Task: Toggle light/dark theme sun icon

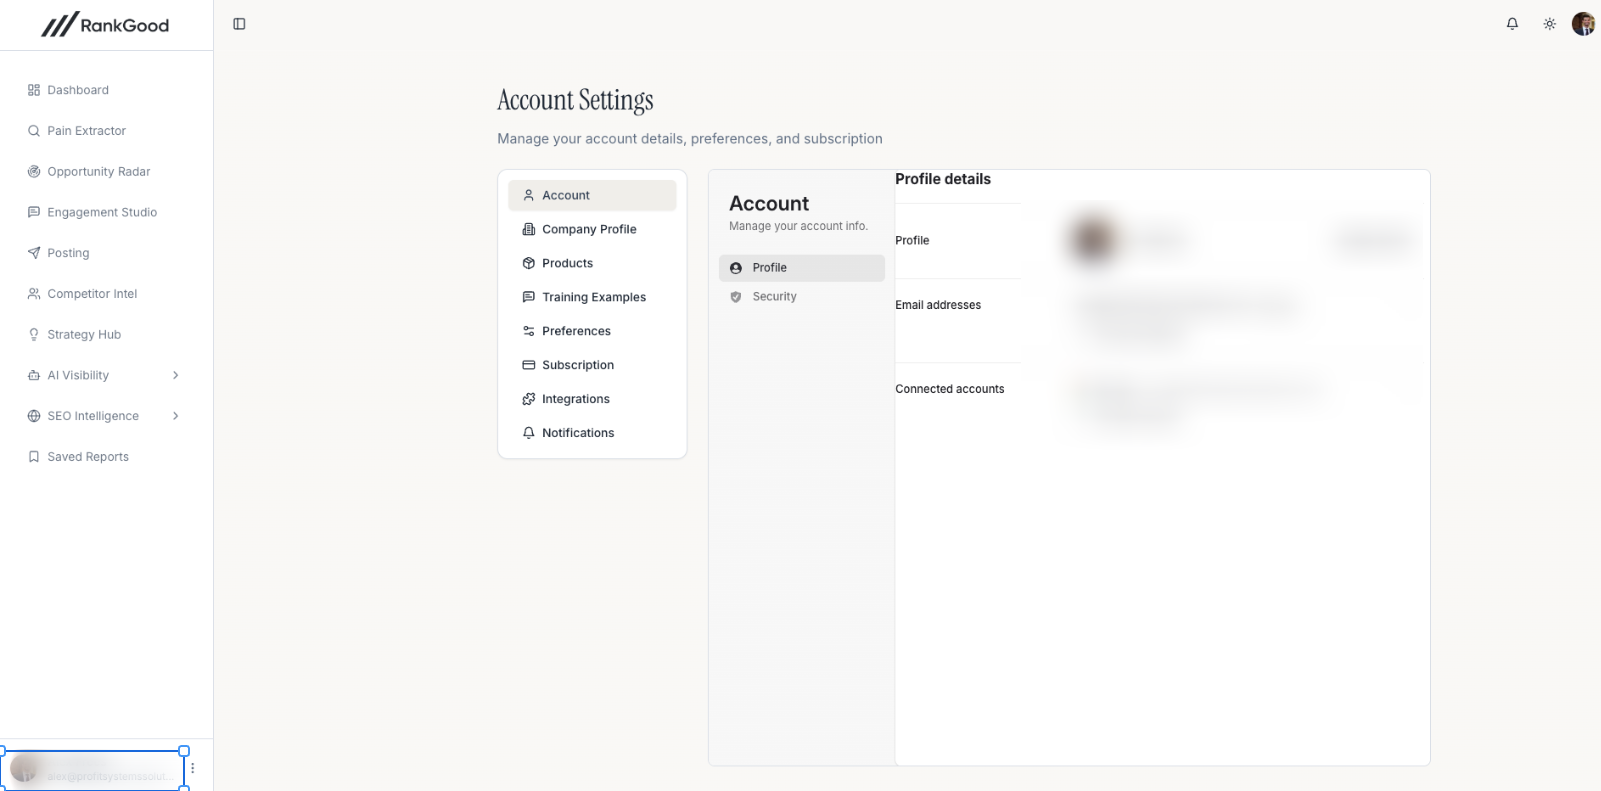Action: point(1549,24)
